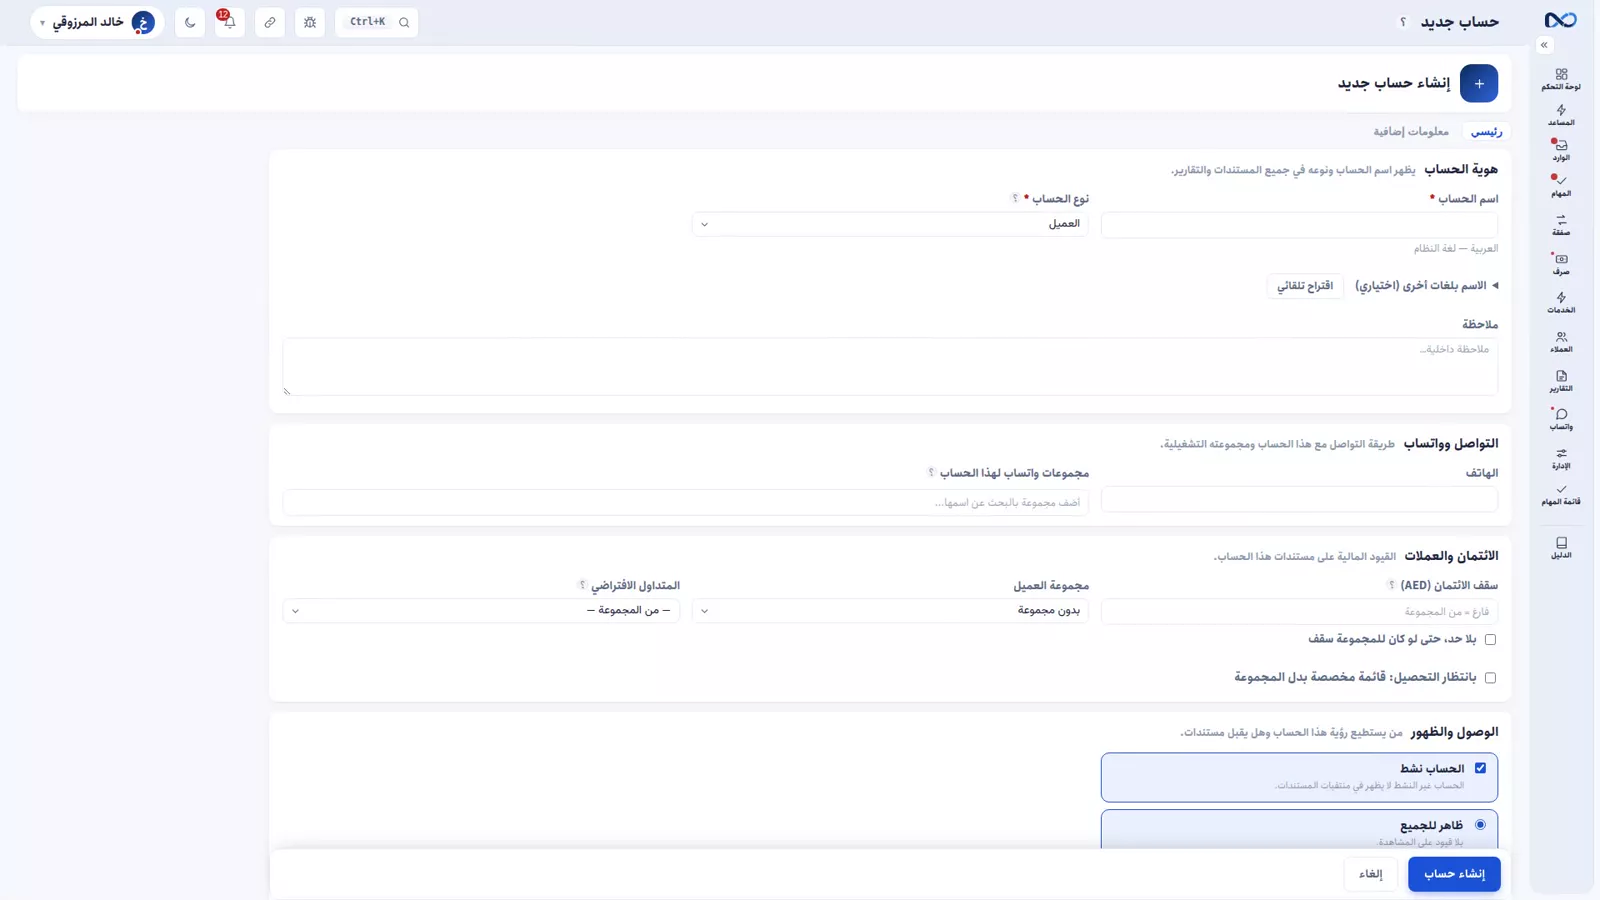Click the WhatsApp groups search field
The height and width of the screenshot is (900, 1600).
pyautogui.click(x=686, y=502)
